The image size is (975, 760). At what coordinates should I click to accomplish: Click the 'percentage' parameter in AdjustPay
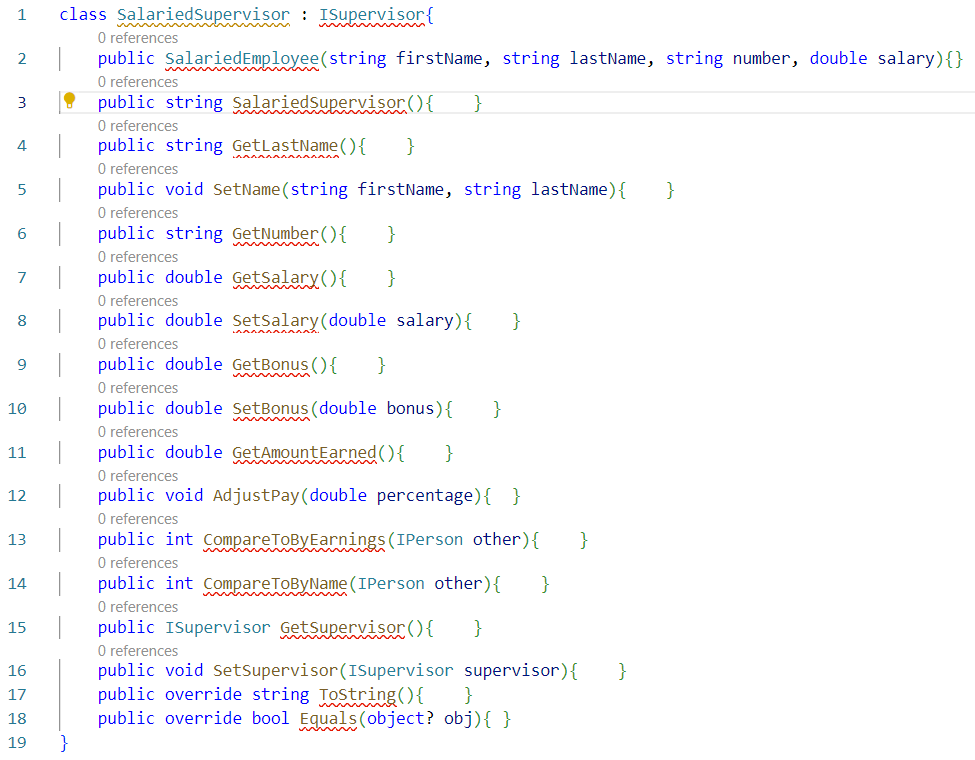(425, 496)
